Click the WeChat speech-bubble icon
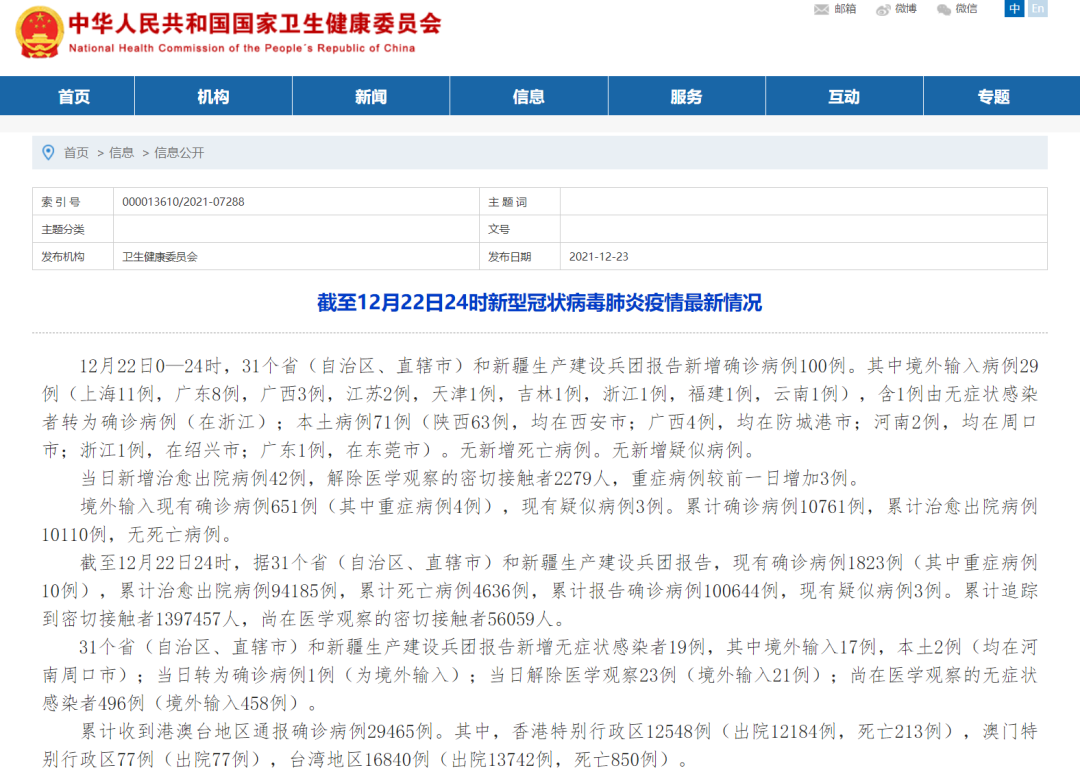 (944, 9)
